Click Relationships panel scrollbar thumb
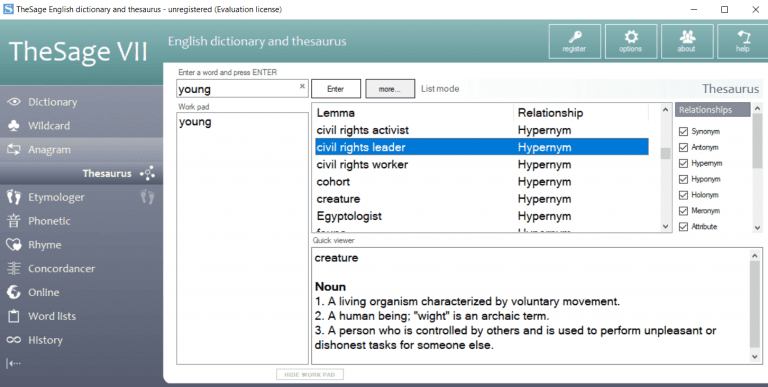 point(757,141)
